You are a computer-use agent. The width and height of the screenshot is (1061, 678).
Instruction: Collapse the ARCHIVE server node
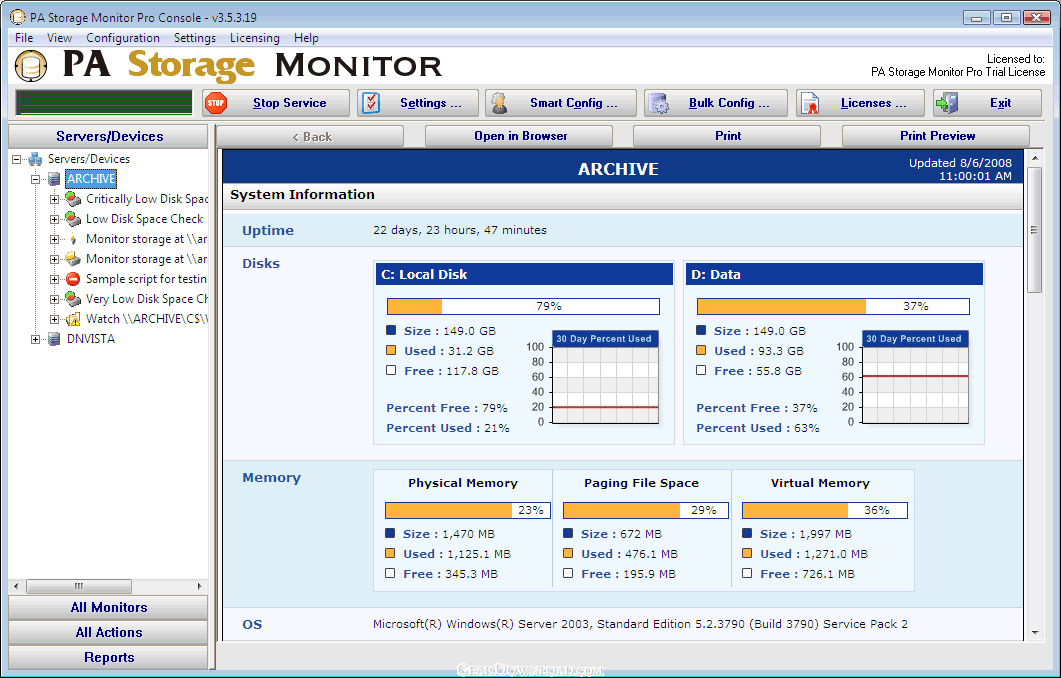click(35, 179)
